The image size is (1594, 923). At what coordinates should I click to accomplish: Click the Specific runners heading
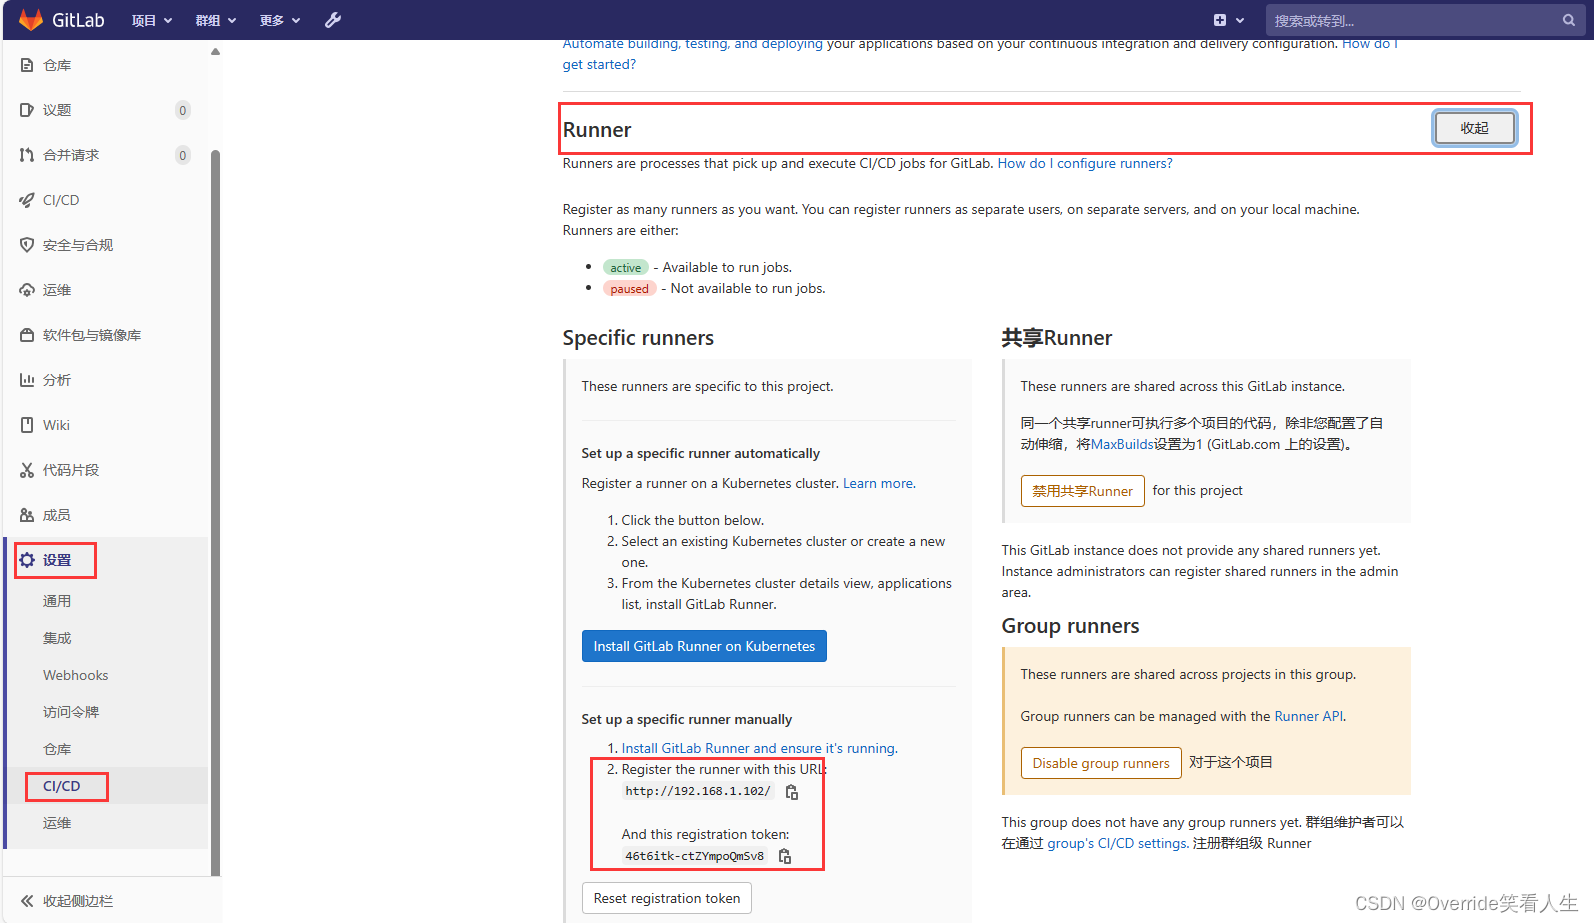(x=638, y=338)
